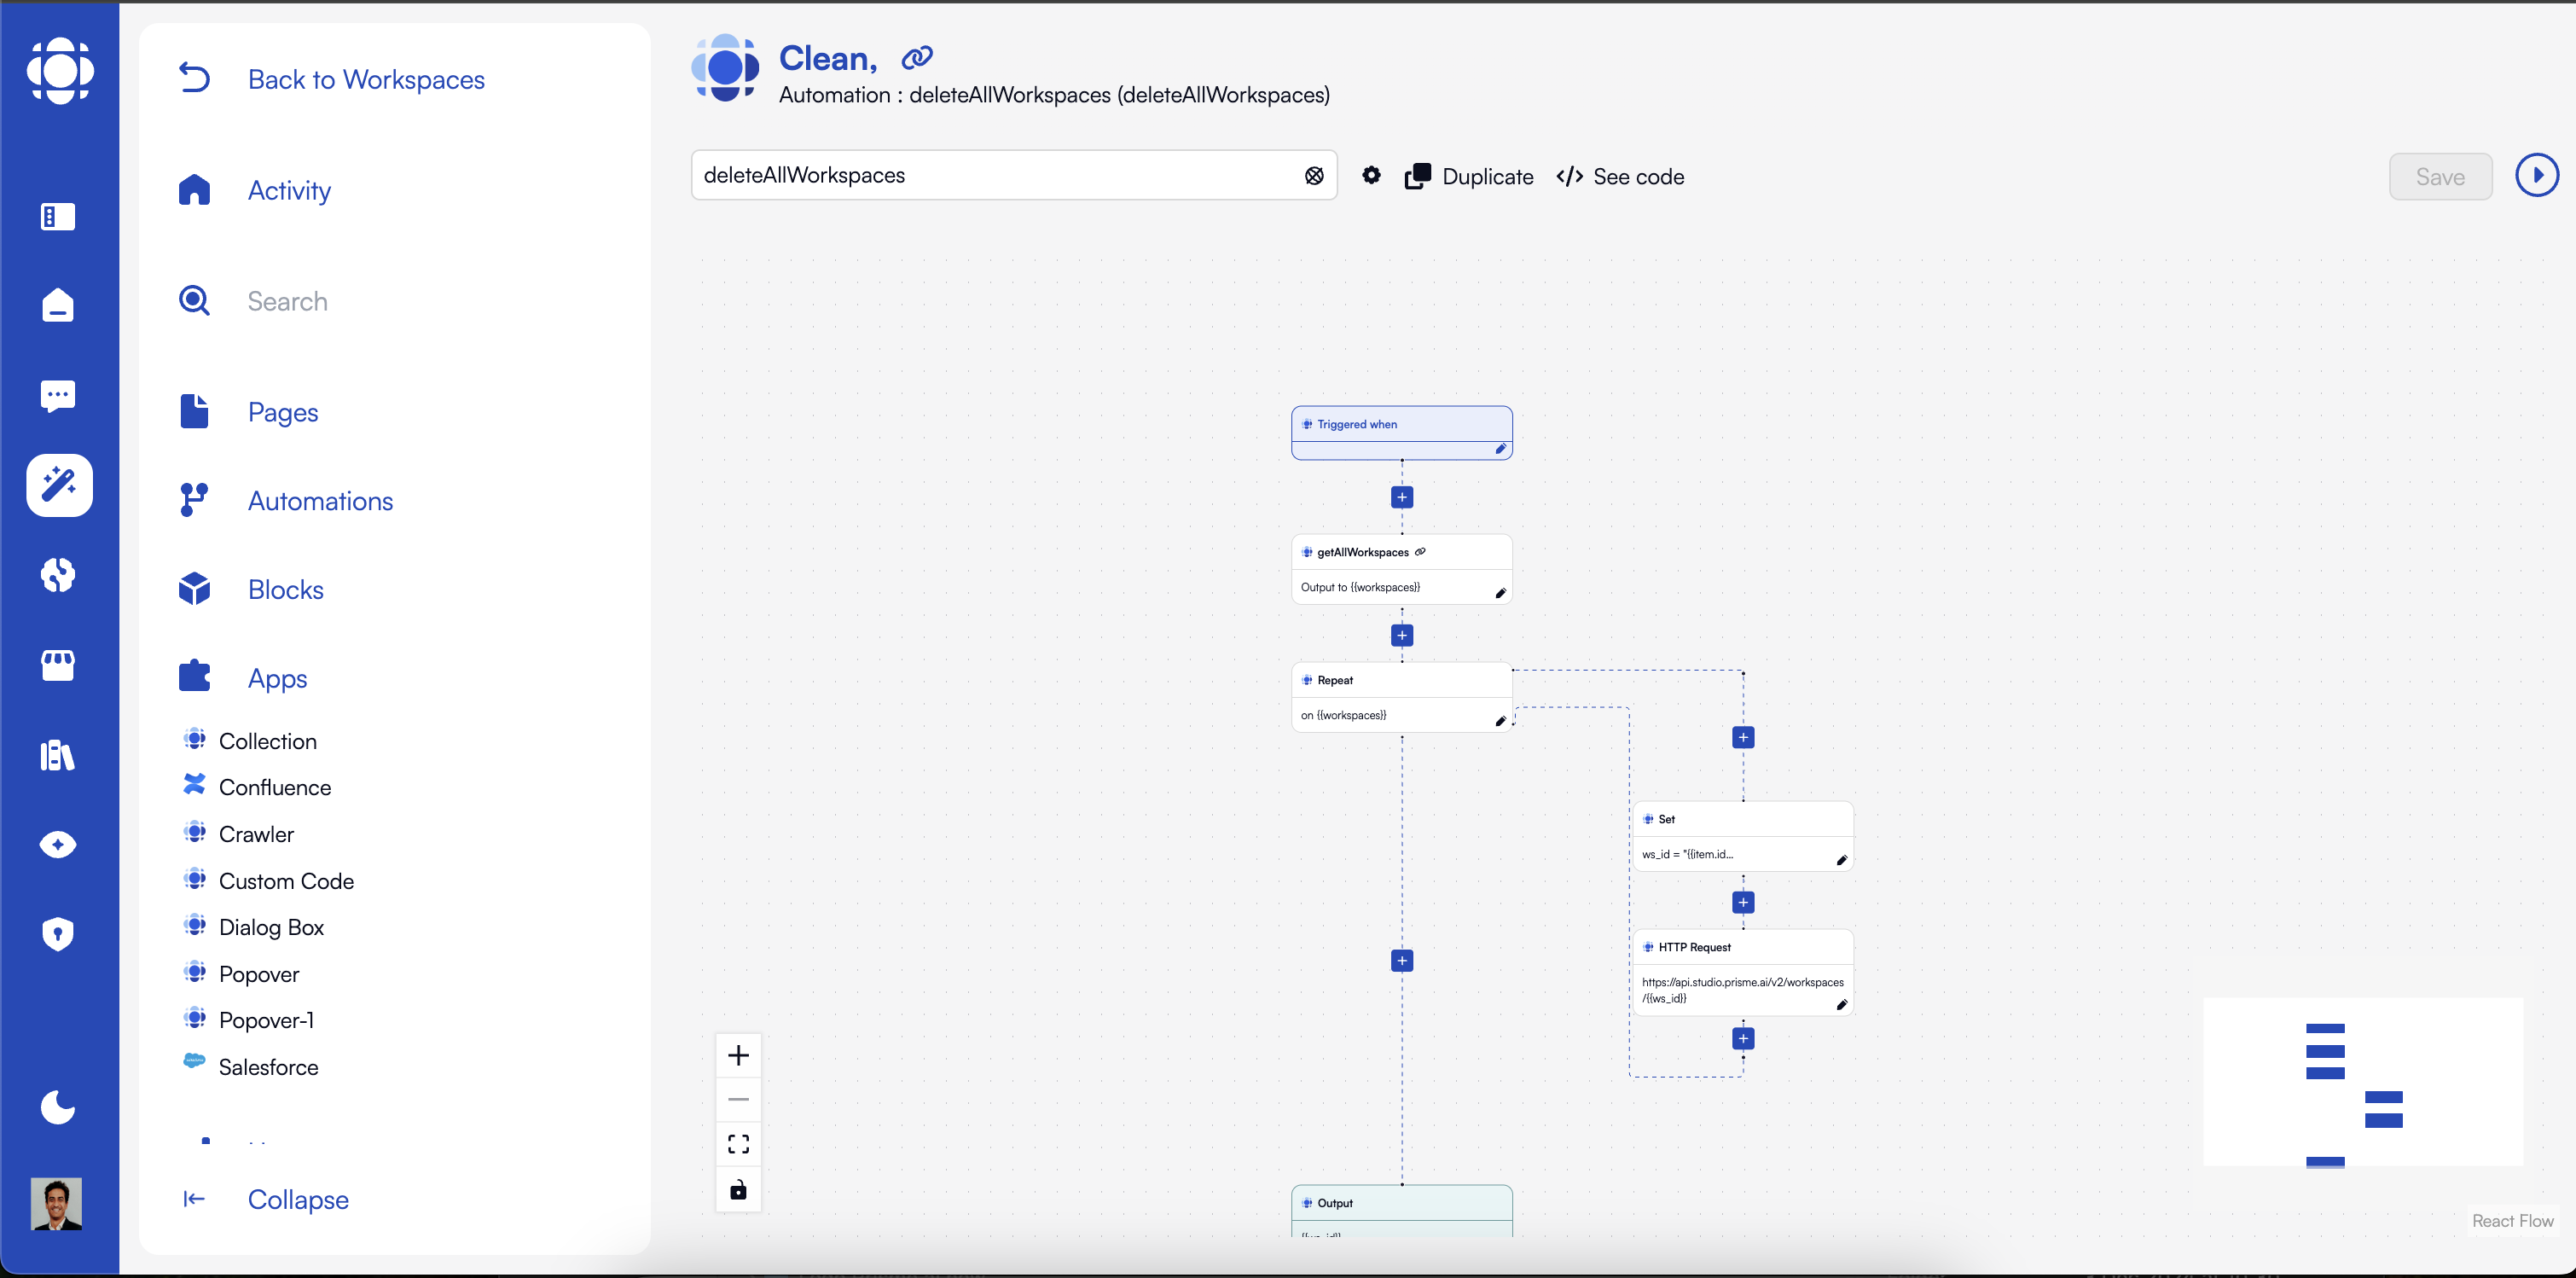Click the minimap overview panel

point(2362,1081)
